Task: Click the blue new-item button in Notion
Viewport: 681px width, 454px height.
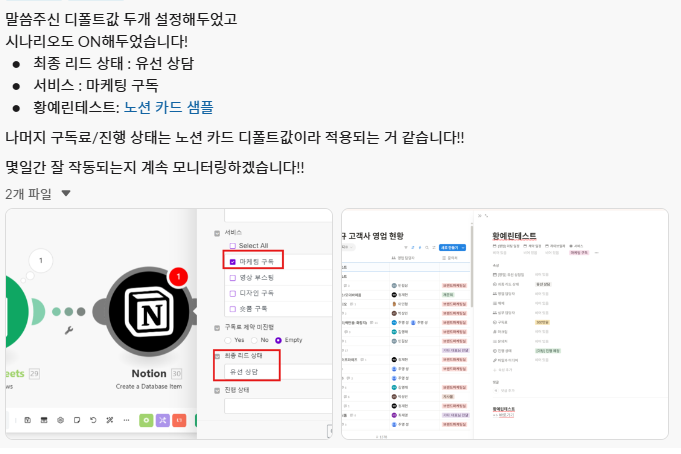Action: tap(452, 248)
